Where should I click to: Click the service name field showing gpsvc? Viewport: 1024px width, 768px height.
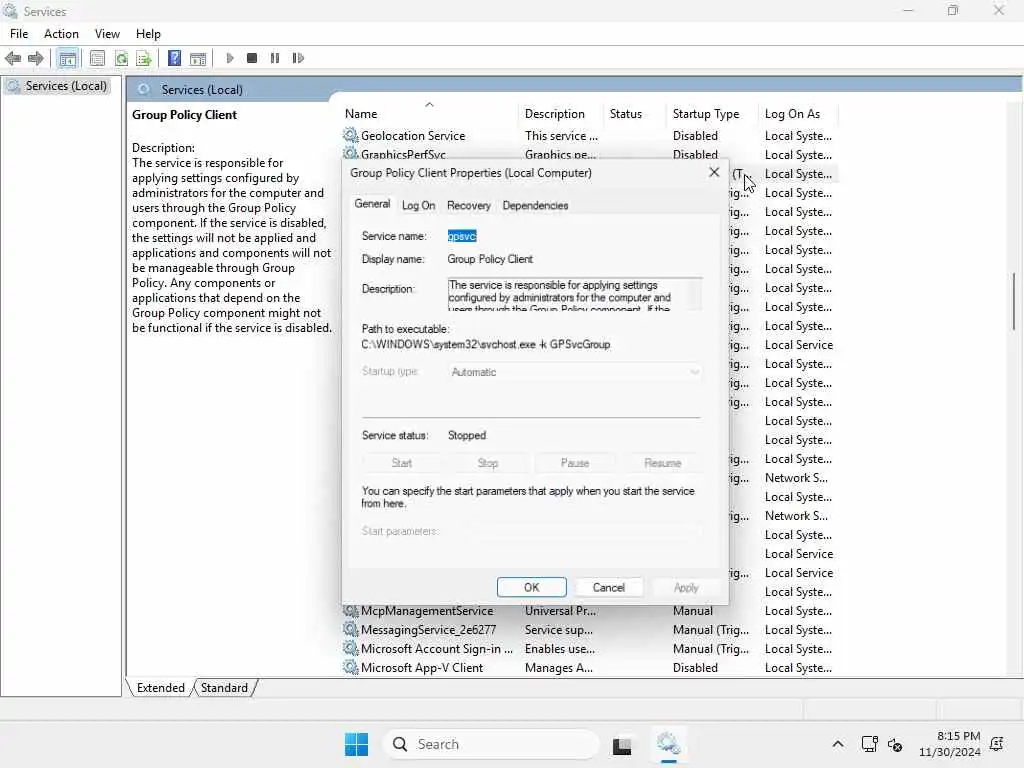coord(462,236)
